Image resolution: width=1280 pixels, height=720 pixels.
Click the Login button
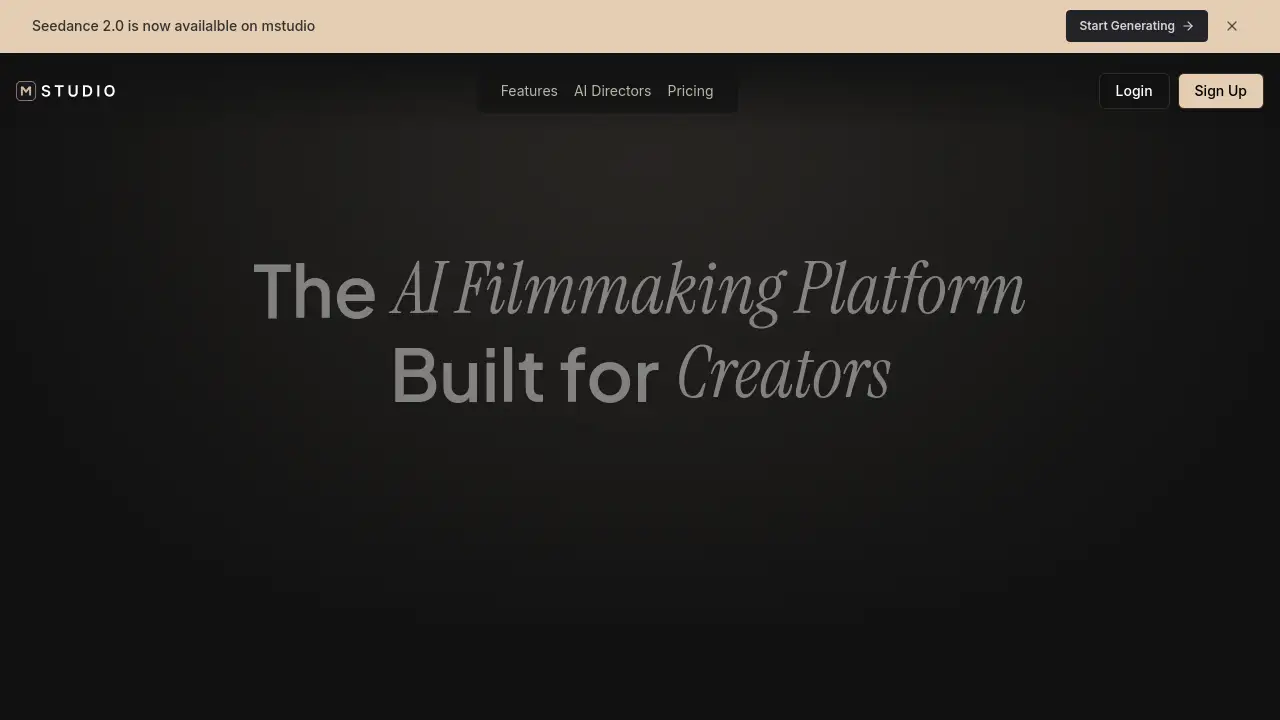[1134, 91]
